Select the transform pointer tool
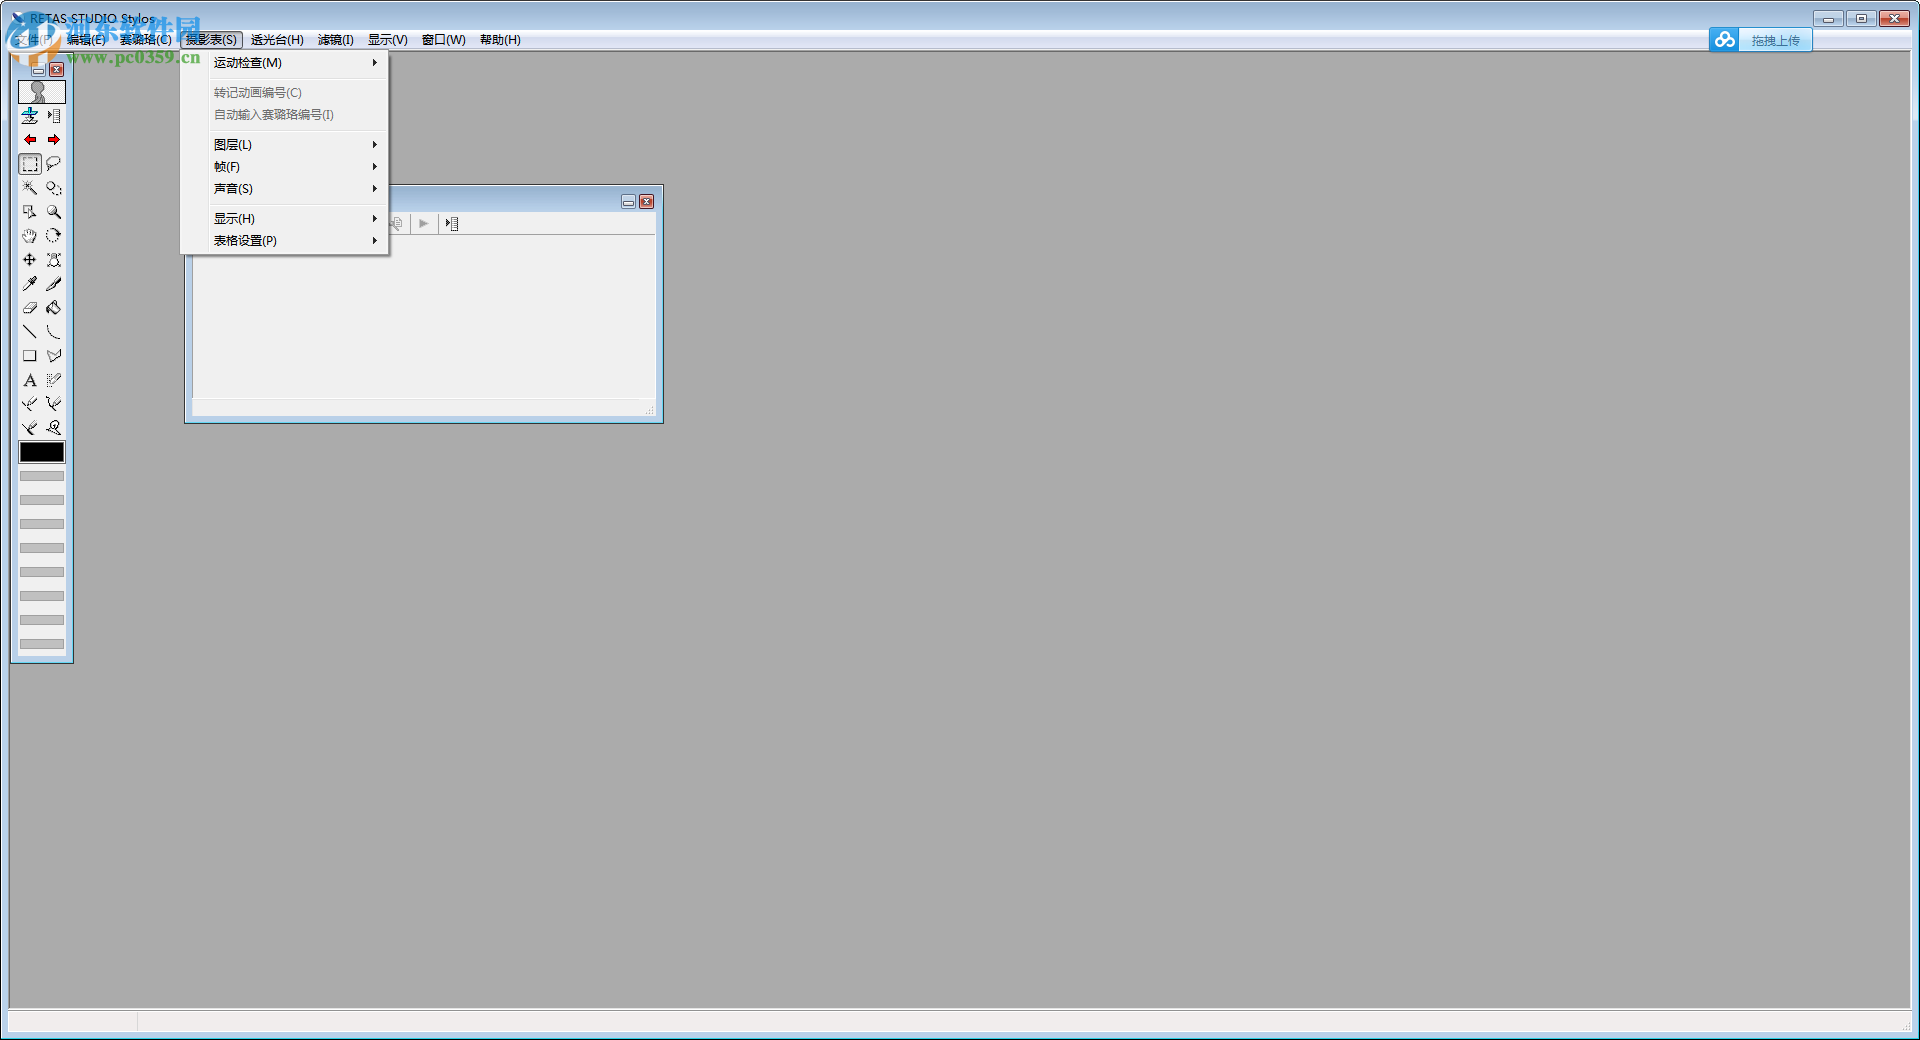 tap(30, 212)
